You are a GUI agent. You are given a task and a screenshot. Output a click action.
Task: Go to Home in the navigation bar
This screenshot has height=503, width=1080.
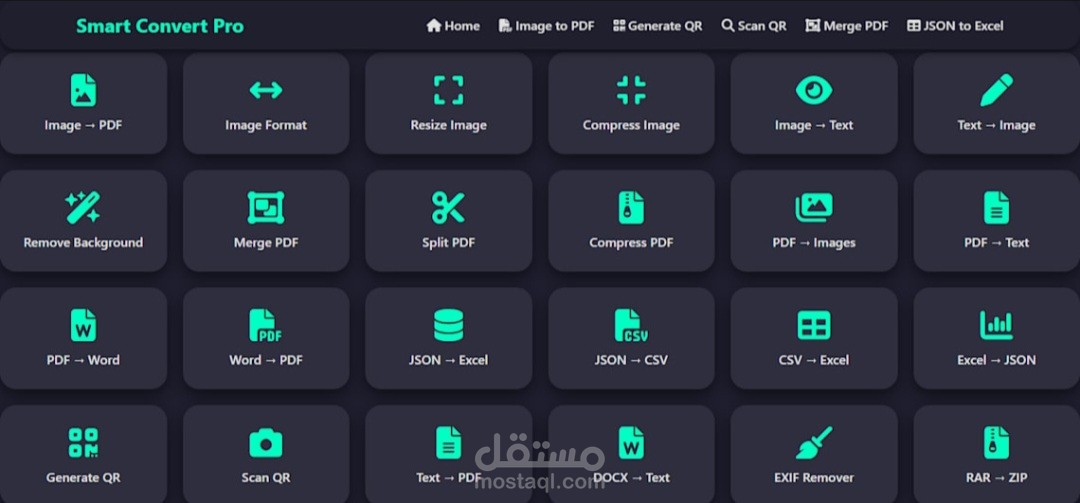(x=453, y=25)
